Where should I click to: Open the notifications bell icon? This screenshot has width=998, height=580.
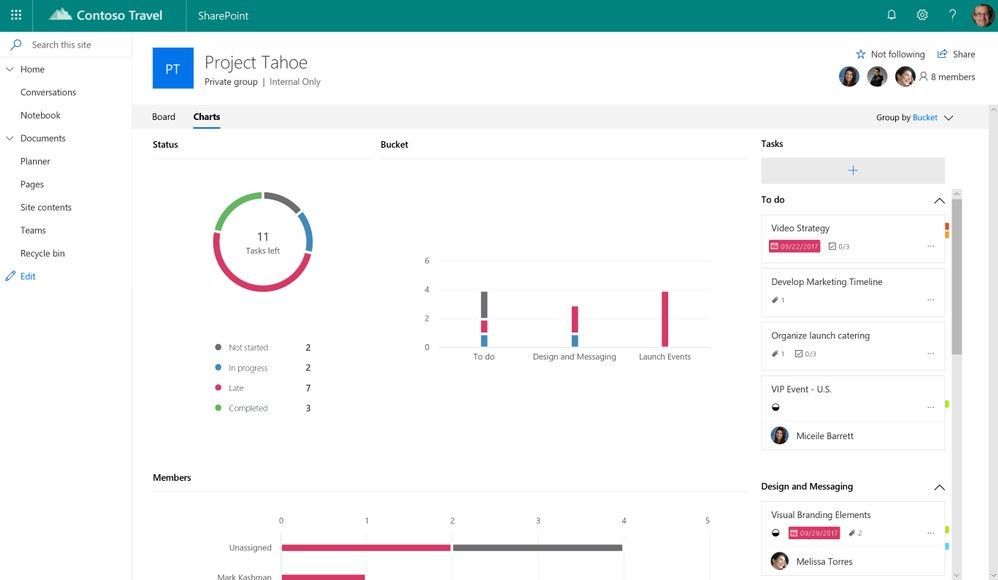click(x=891, y=15)
